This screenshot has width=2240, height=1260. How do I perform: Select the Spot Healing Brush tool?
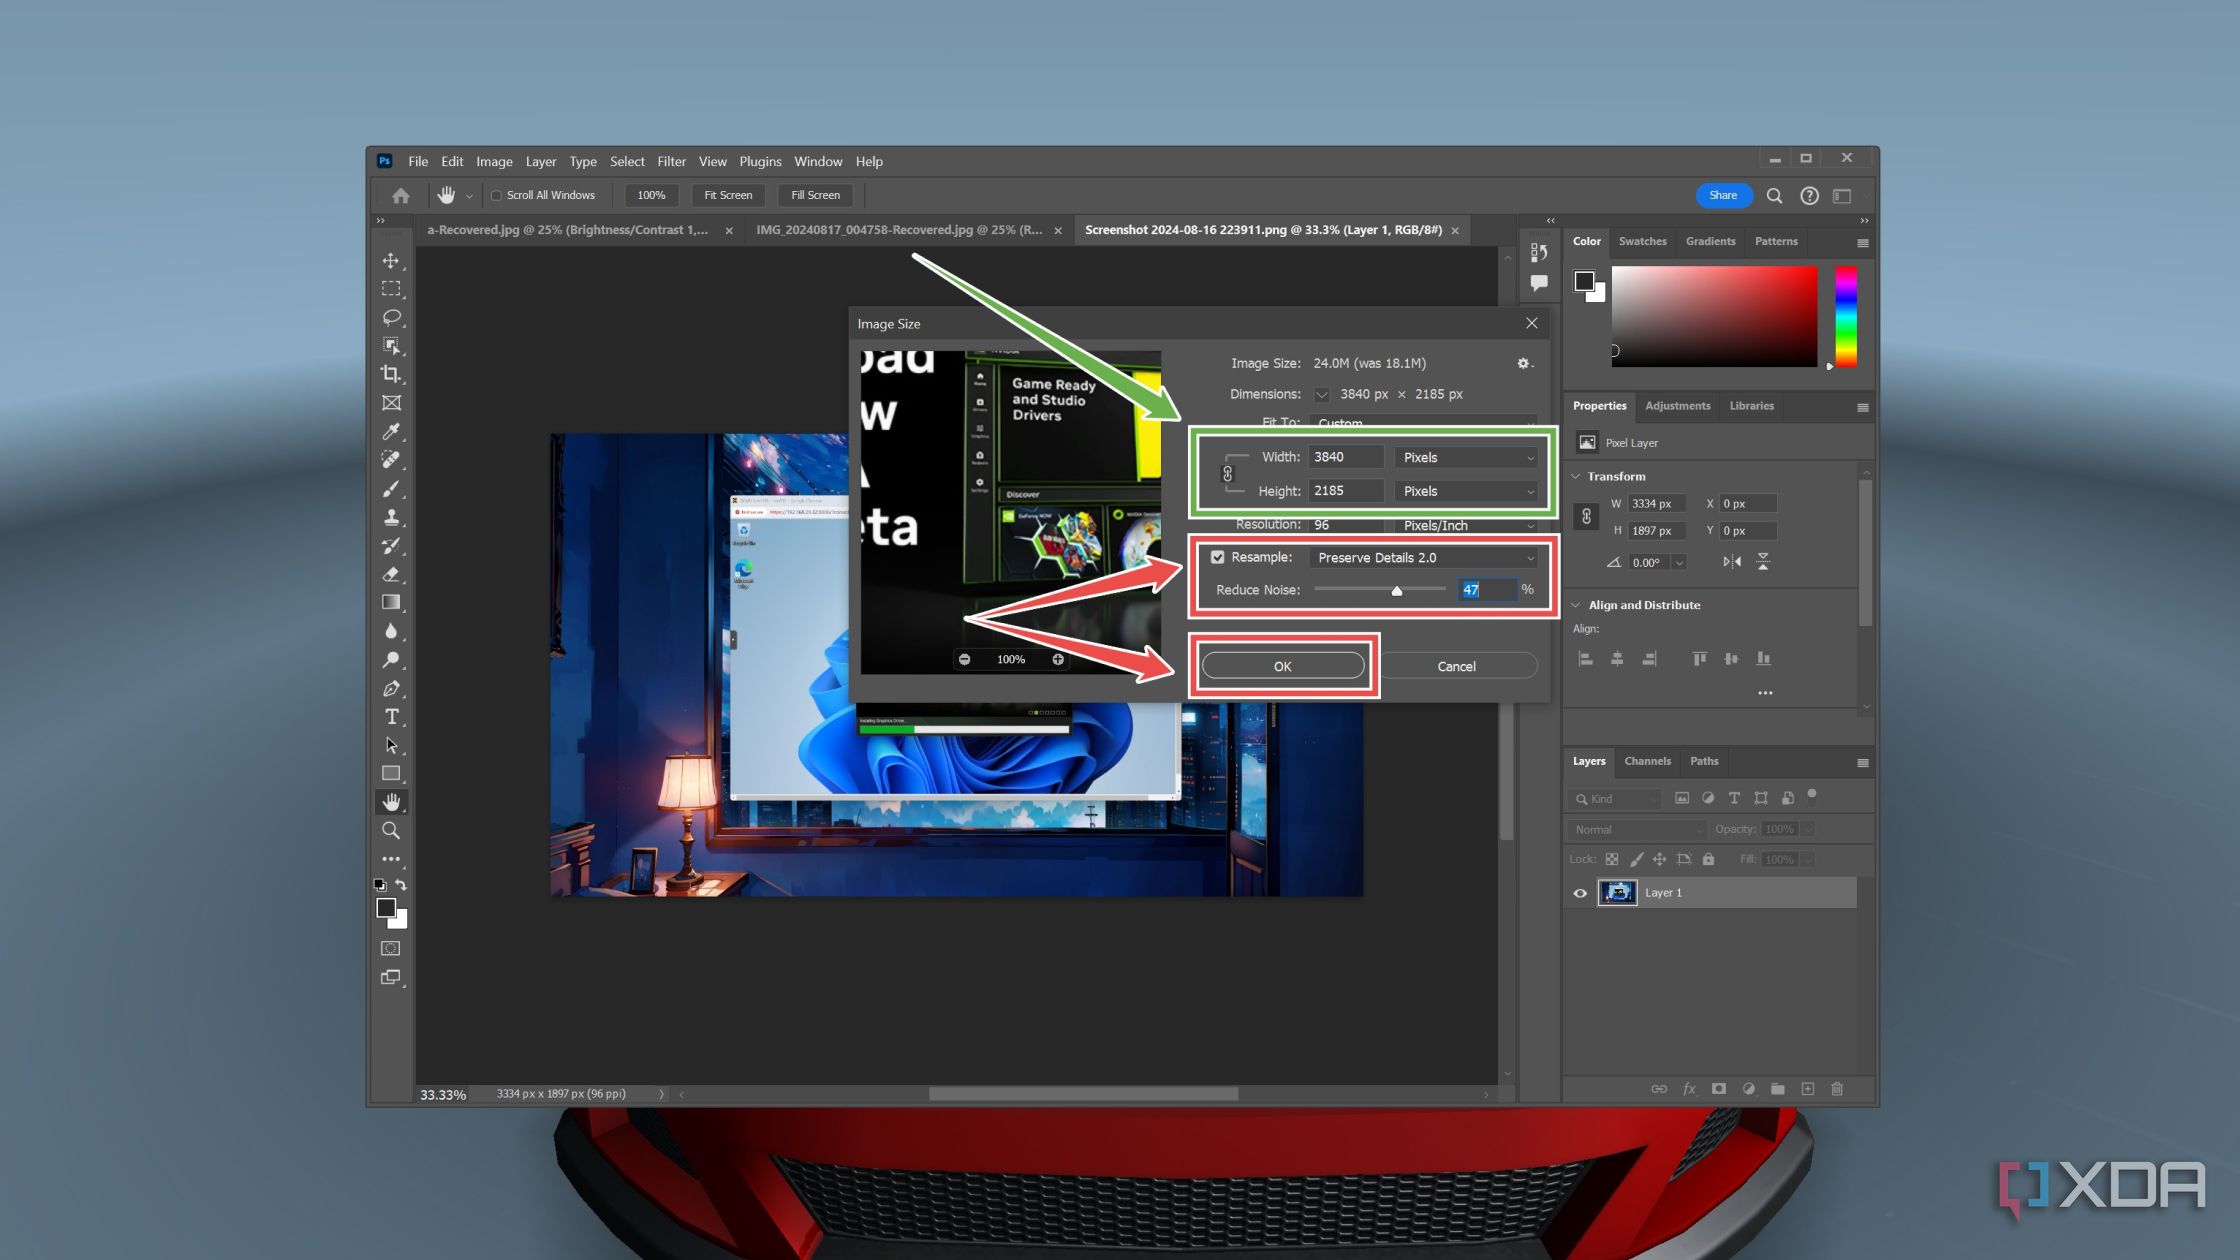[x=391, y=460]
